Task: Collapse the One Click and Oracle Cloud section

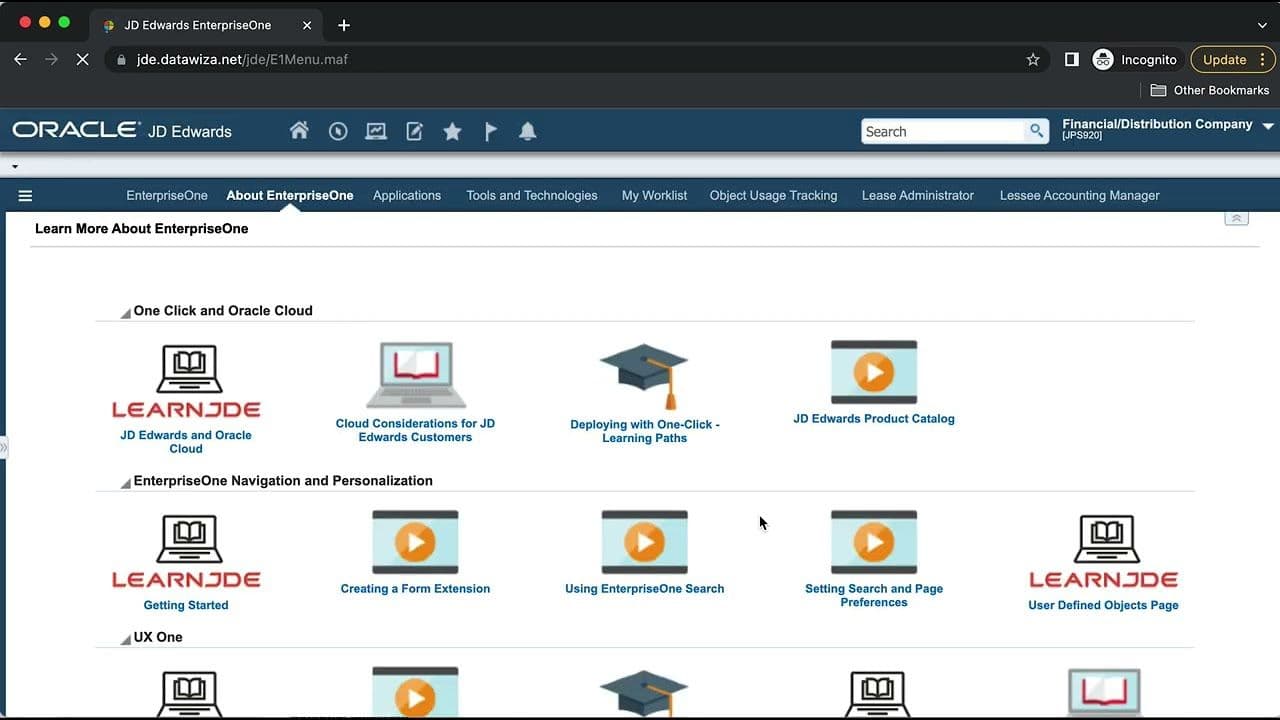Action: pos(126,313)
